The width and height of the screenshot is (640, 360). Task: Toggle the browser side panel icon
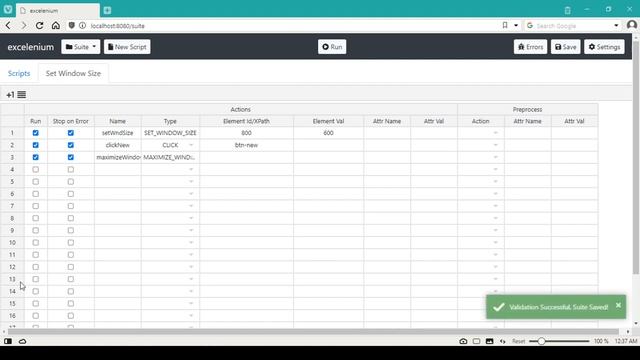(8, 341)
